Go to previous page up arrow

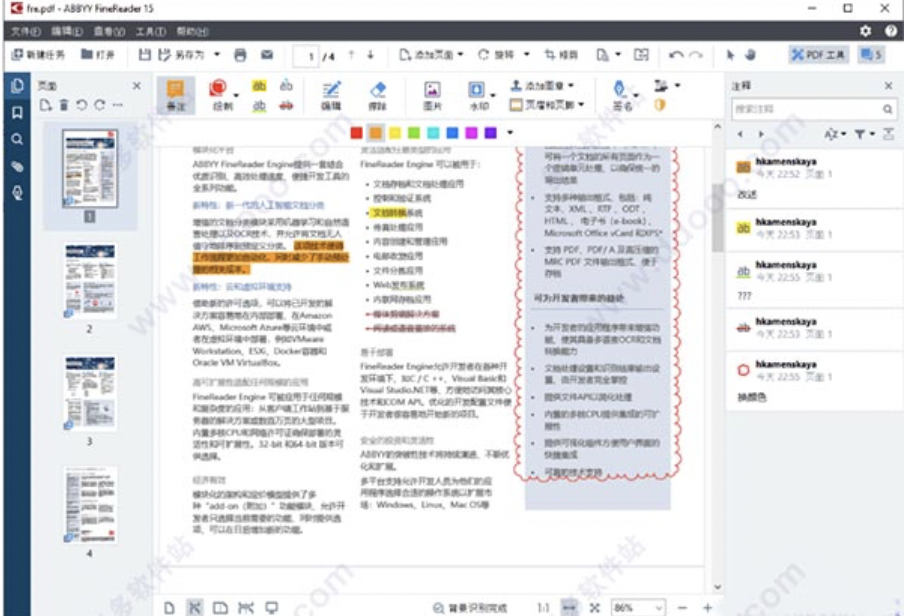[x=351, y=55]
